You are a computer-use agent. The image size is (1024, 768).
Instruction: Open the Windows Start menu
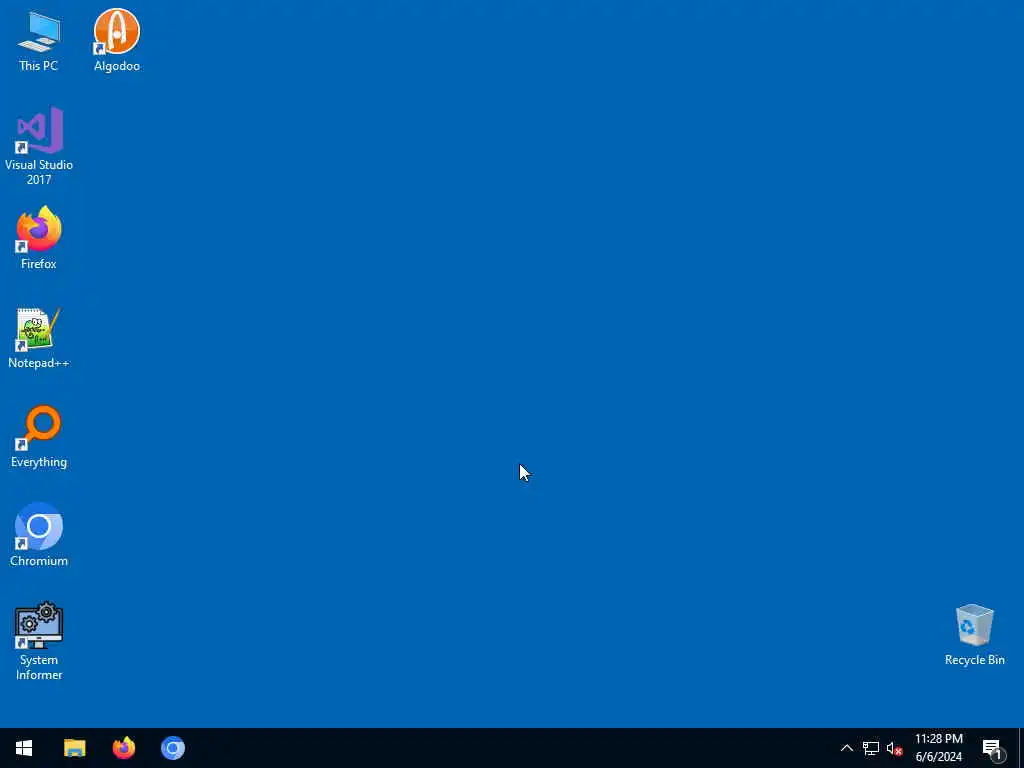point(24,748)
